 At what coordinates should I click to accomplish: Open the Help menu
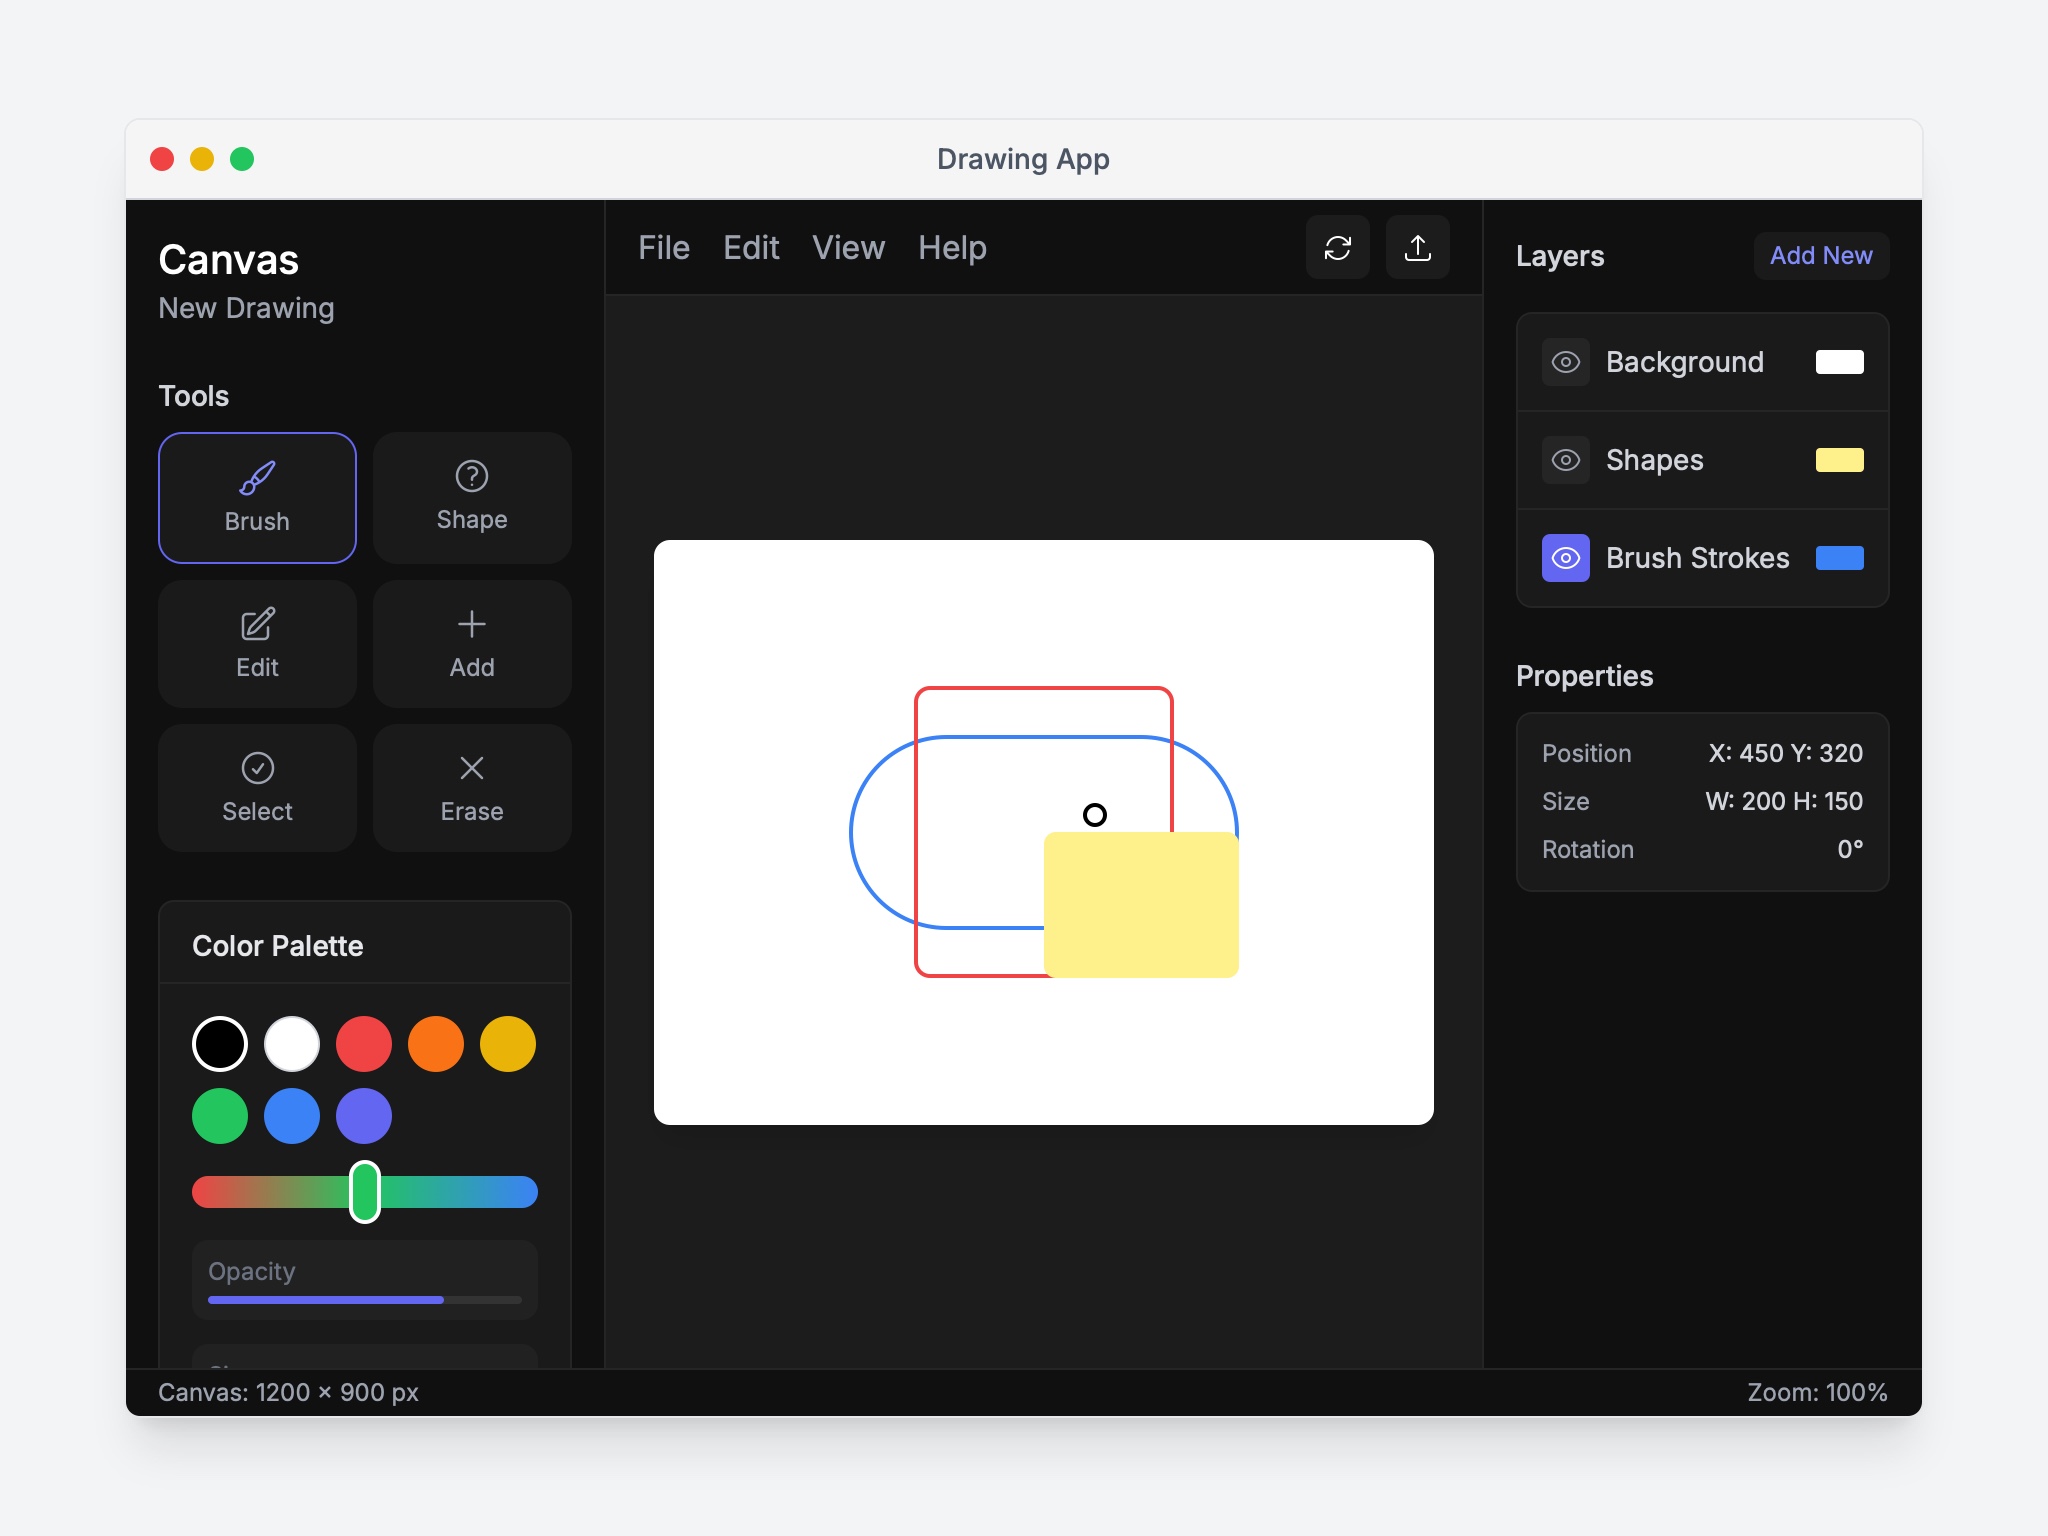coord(951,247)
